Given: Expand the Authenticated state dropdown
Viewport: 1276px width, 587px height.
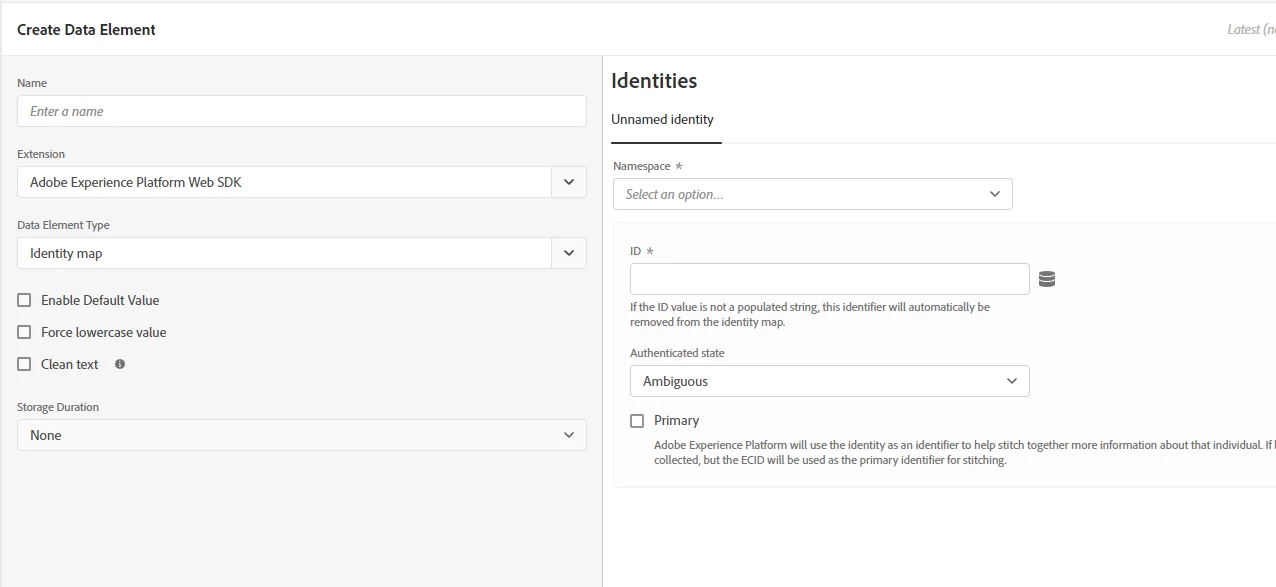Looking at the screenshot, I should click(x=829, y=381).
